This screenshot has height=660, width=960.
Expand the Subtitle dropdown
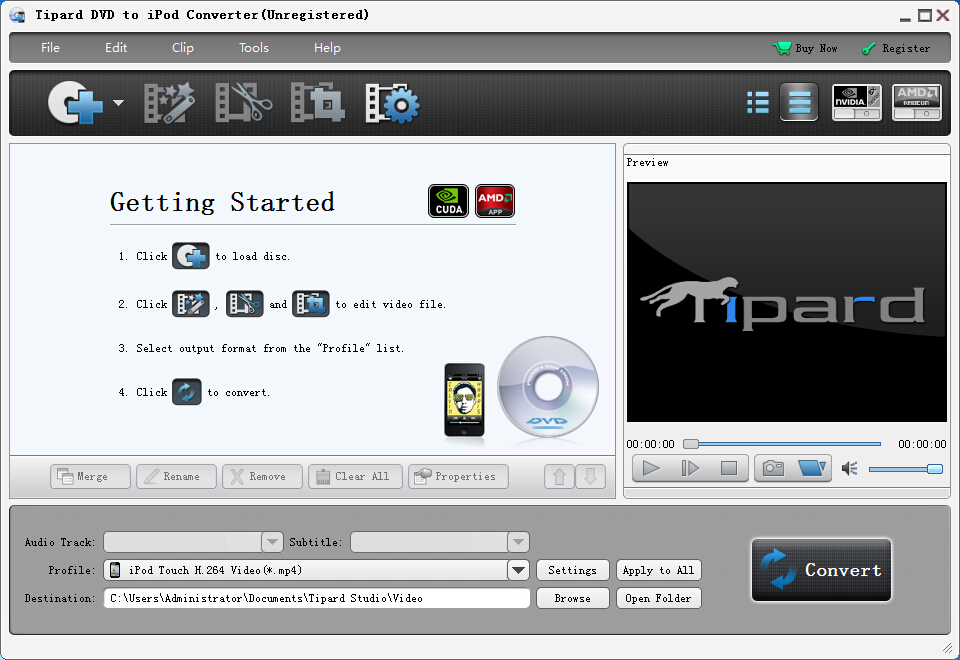click(x=518, y=542)
